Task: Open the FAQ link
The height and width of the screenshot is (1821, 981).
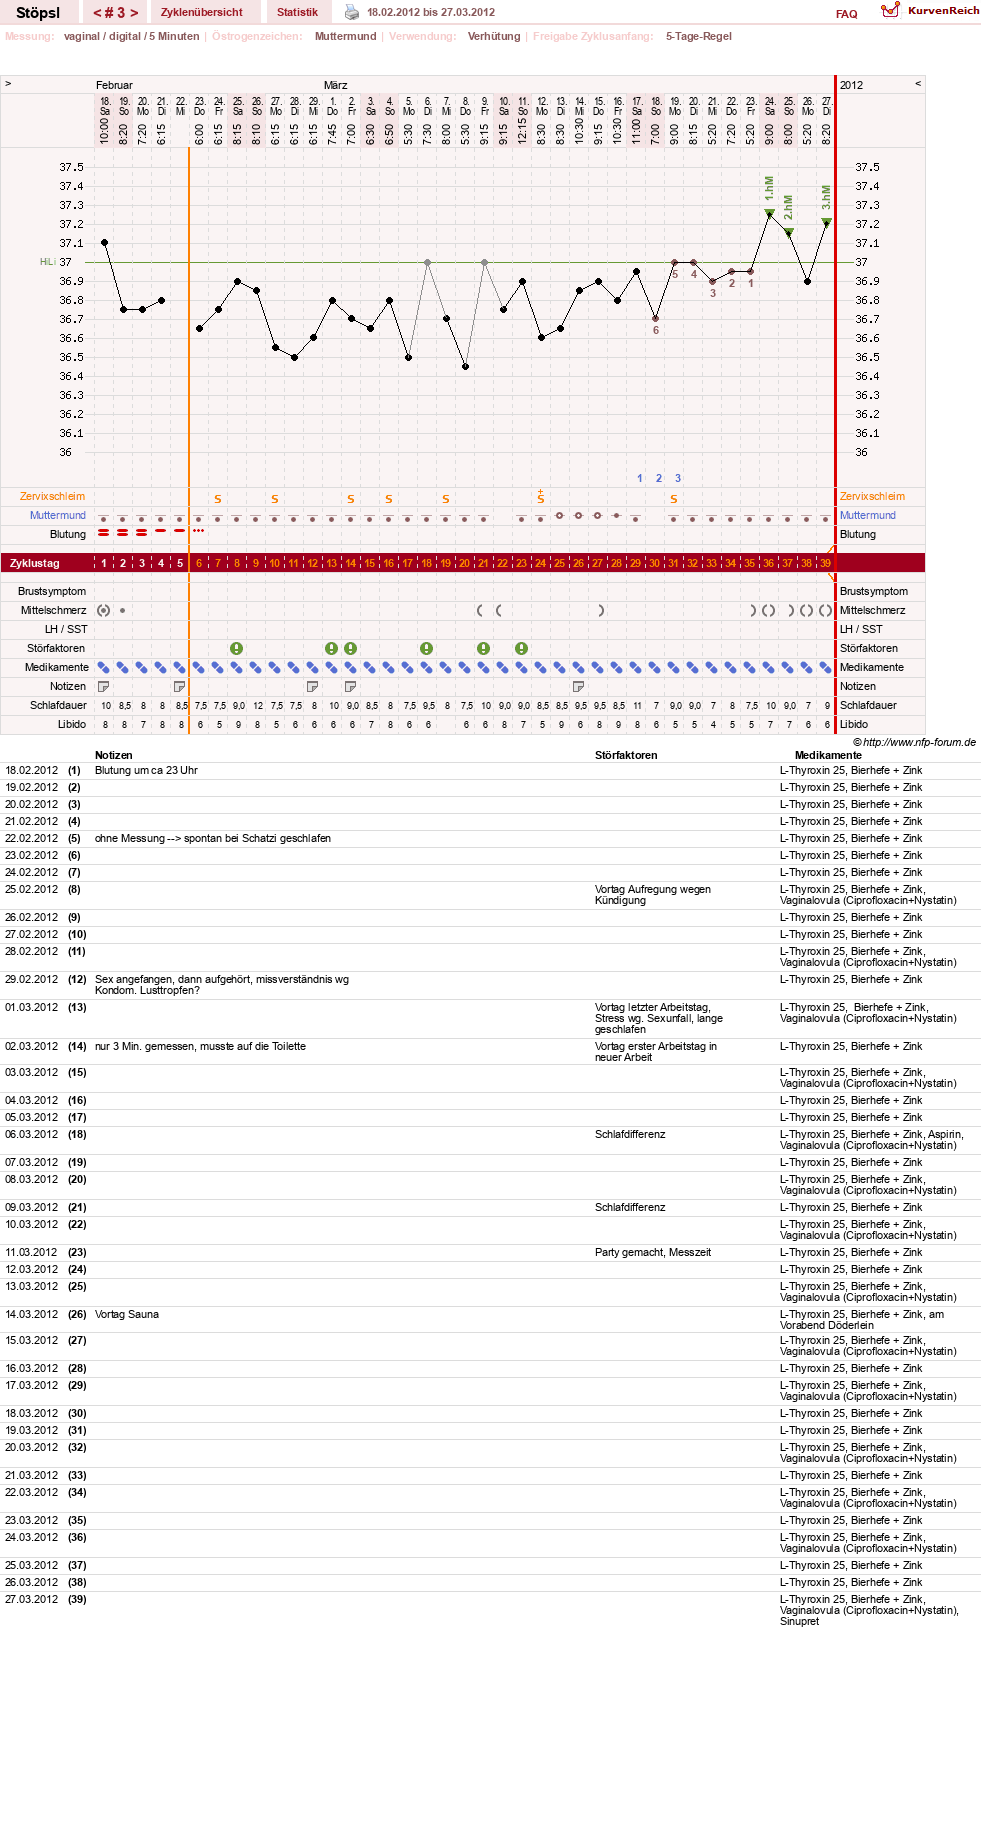Action: coord(847,14)
